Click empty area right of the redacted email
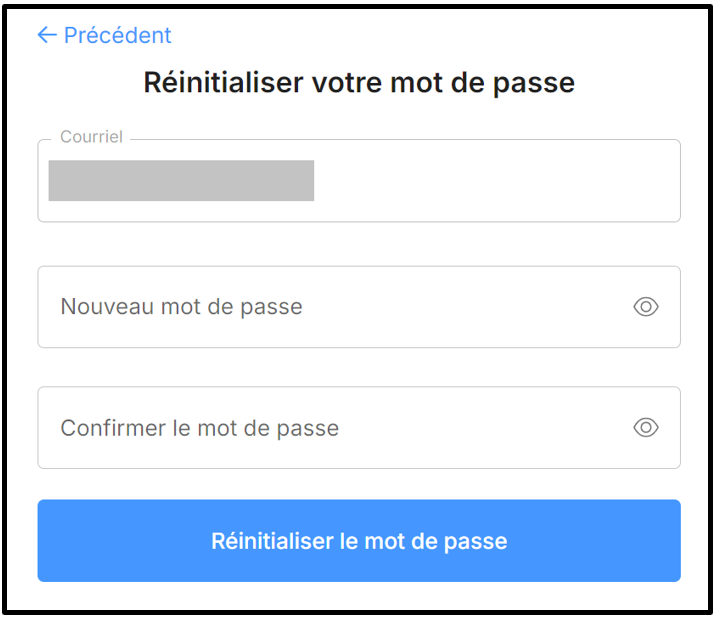Image resolution: width=717 pixels, height=617 pixels. pyautogui.click(x=500, y=181)
